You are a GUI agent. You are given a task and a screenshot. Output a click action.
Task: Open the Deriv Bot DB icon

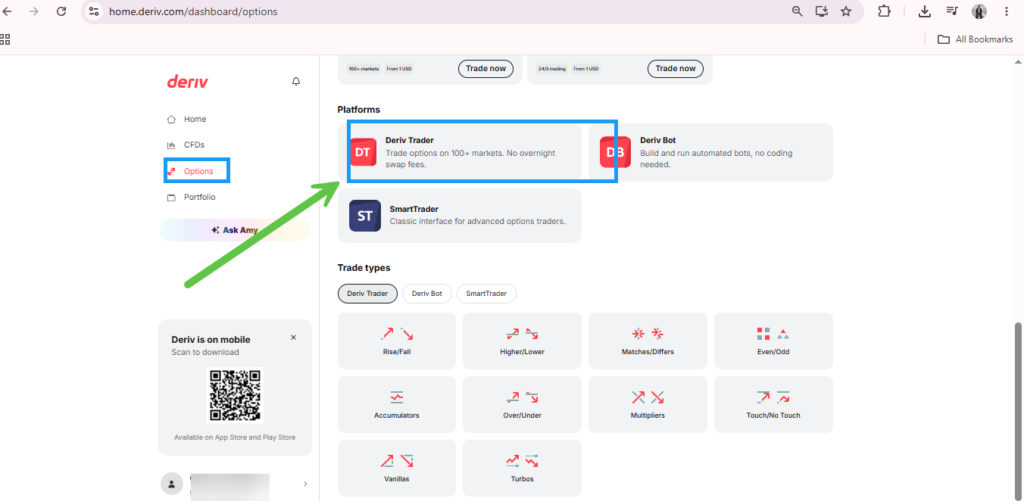tap(615, 152)
